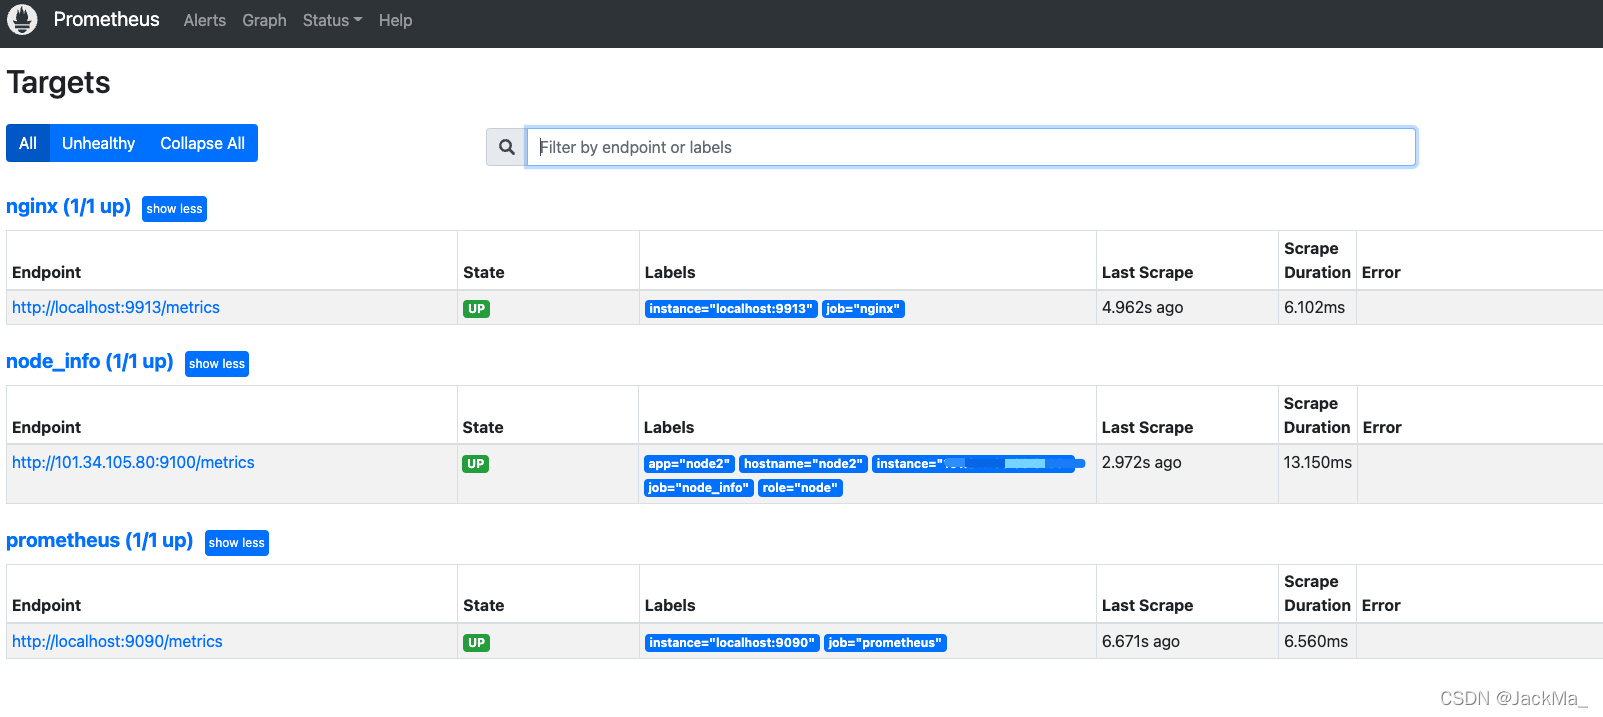The width and height of the screenshot is (1603, 717).
Task: Click the magnifying glass search icon
Action: pyautogui.click(x=506, y=147)
